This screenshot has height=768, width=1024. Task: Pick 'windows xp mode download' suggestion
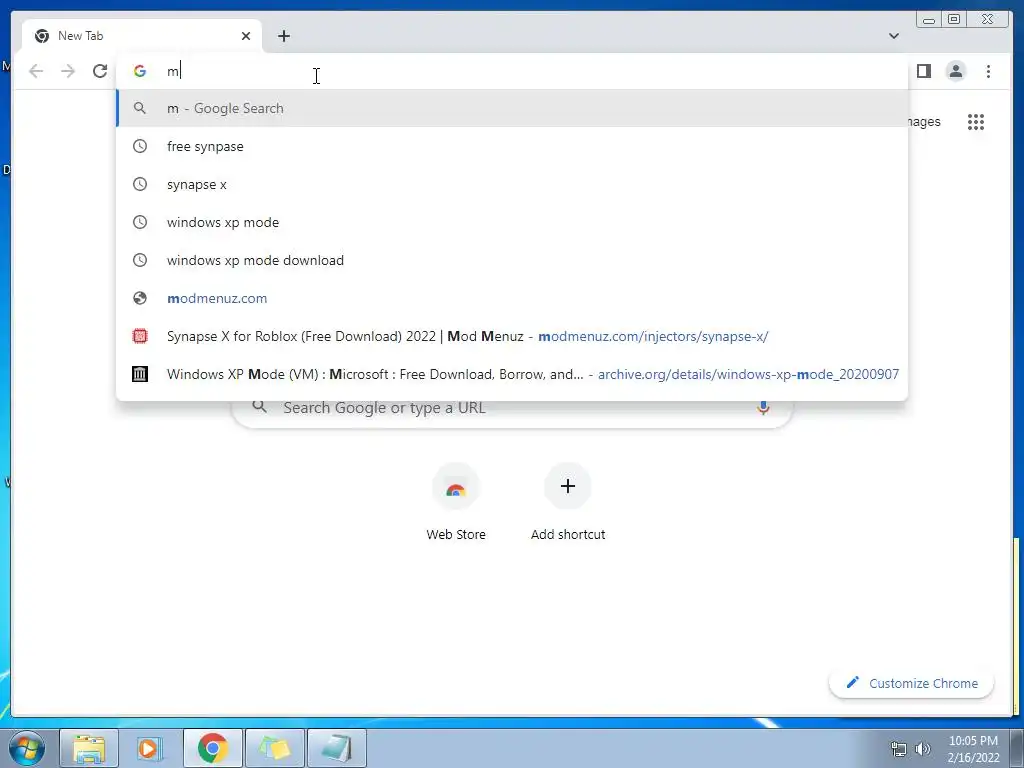tap(512, 260)
